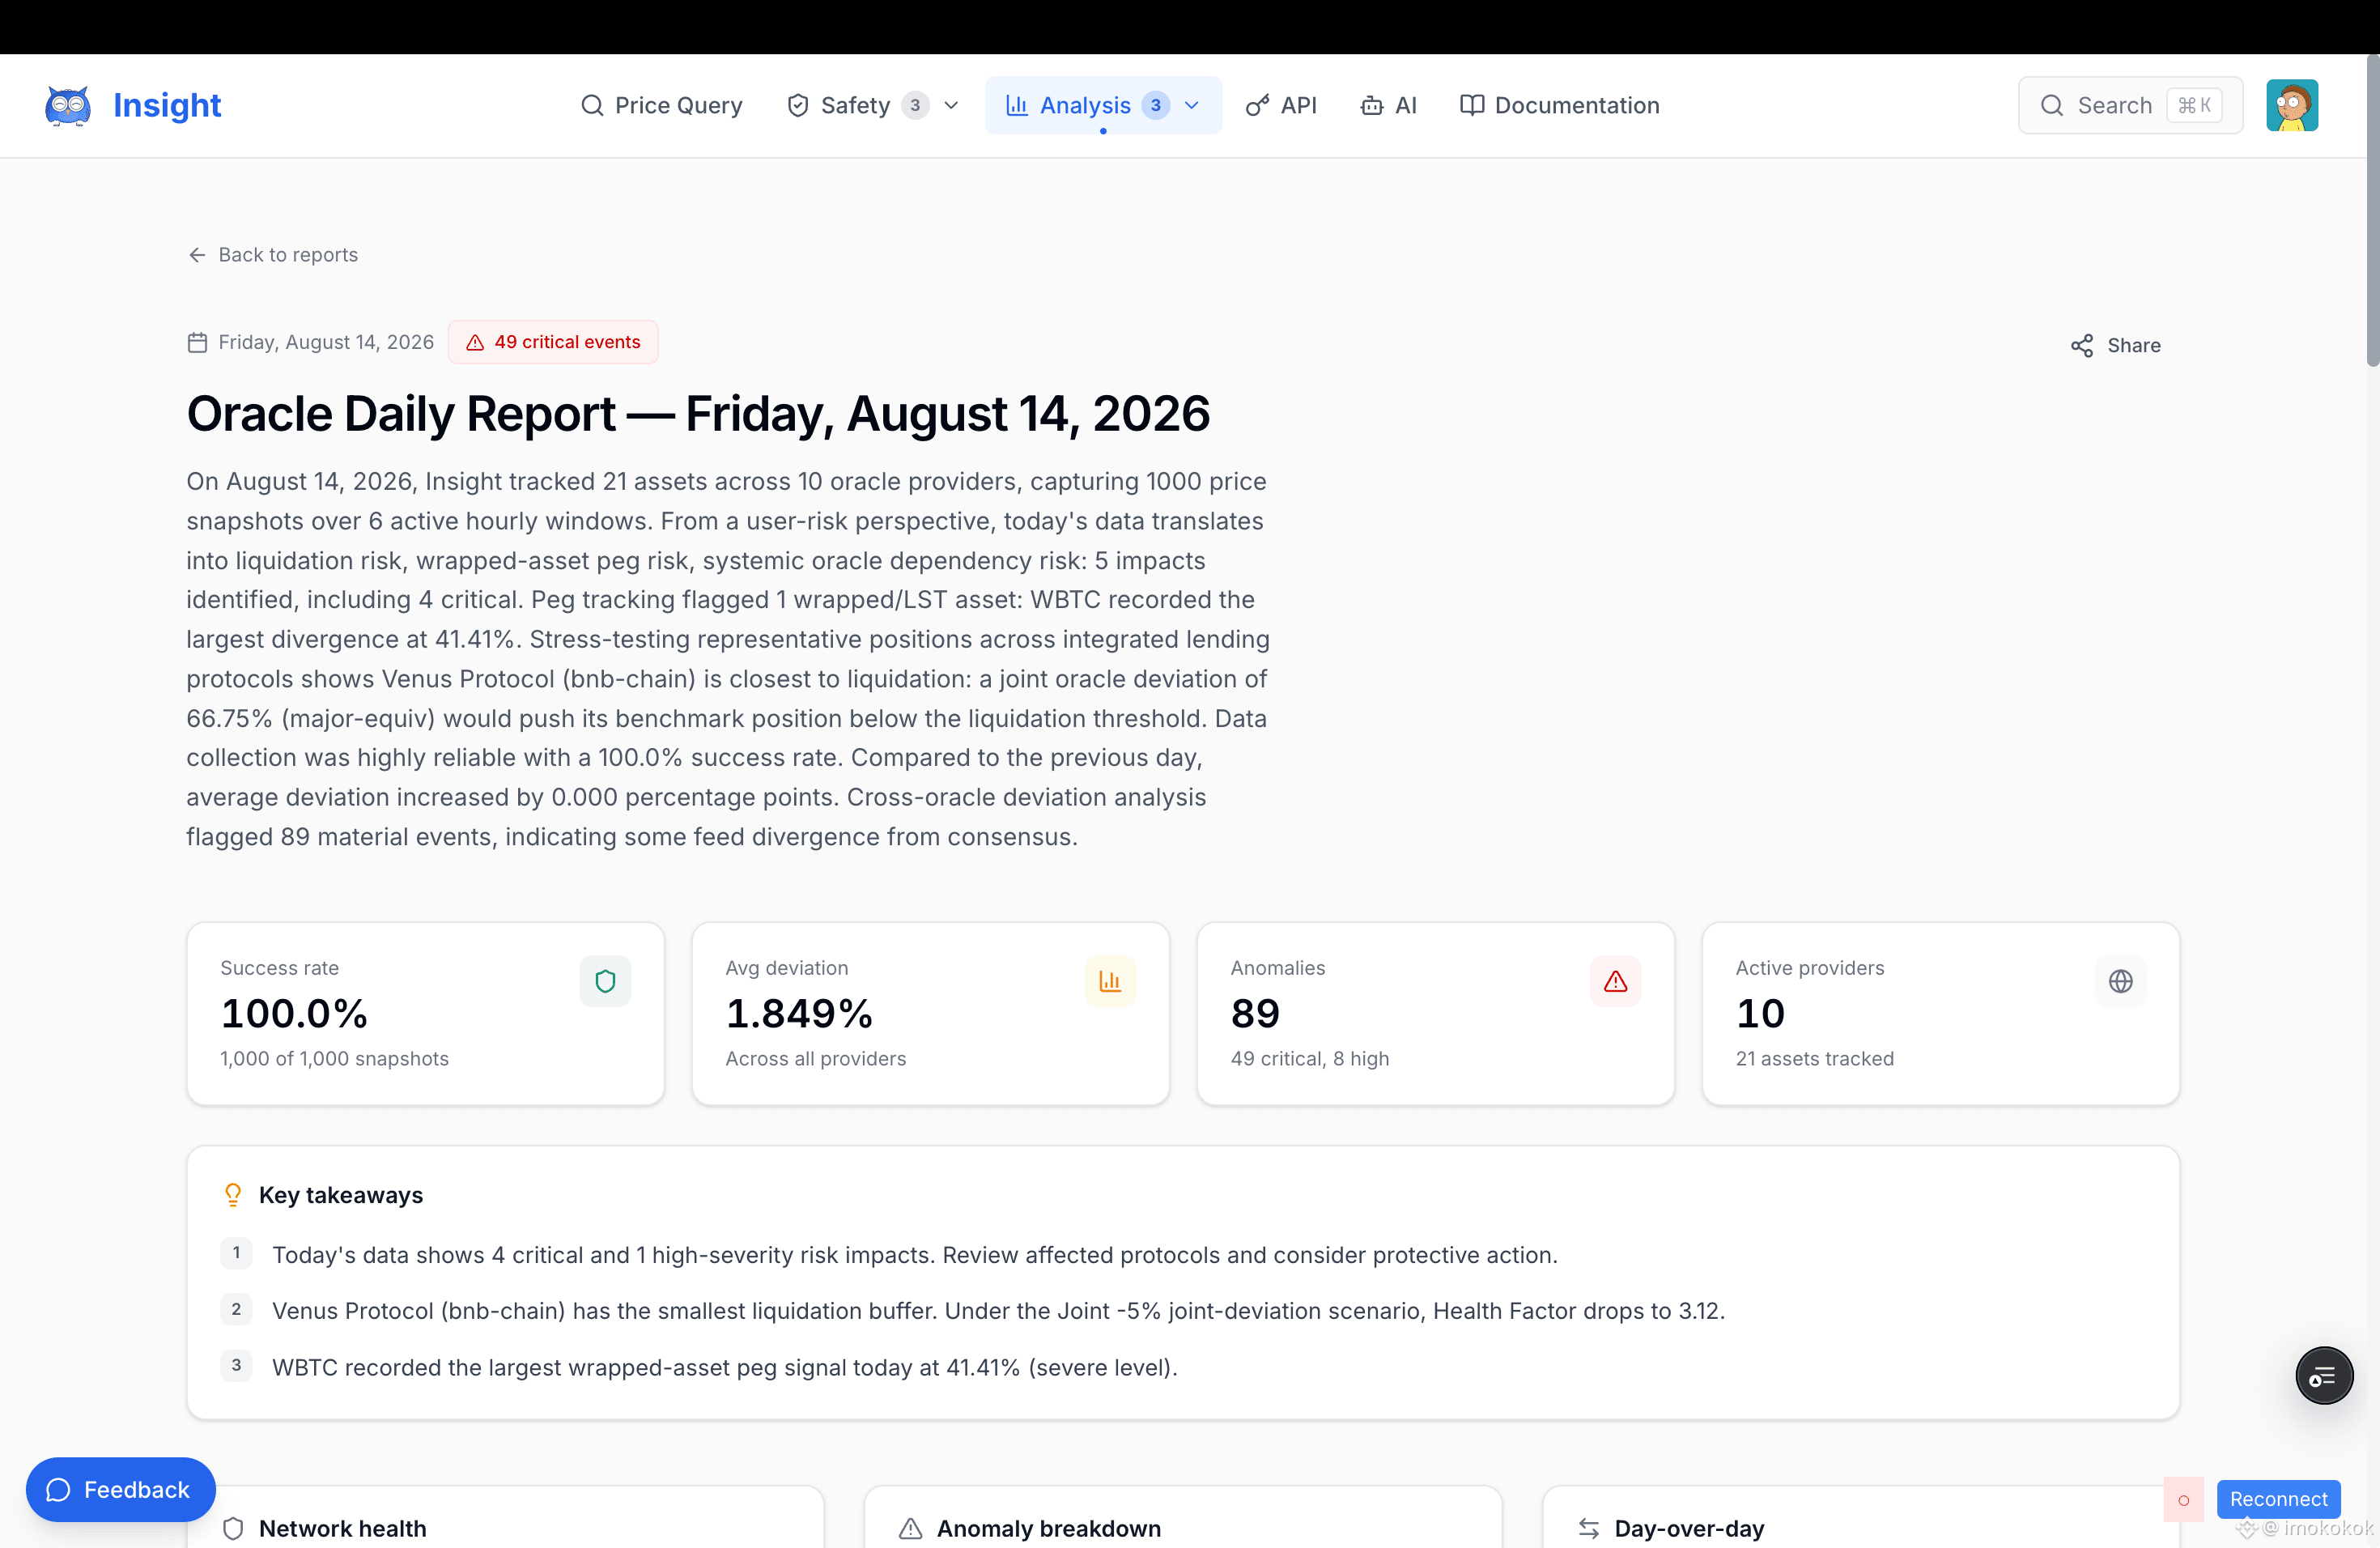The height and width of the screenshot is (1548, 2380).
Task: Click the calendar icon beside the date
Action: [197, 342]
